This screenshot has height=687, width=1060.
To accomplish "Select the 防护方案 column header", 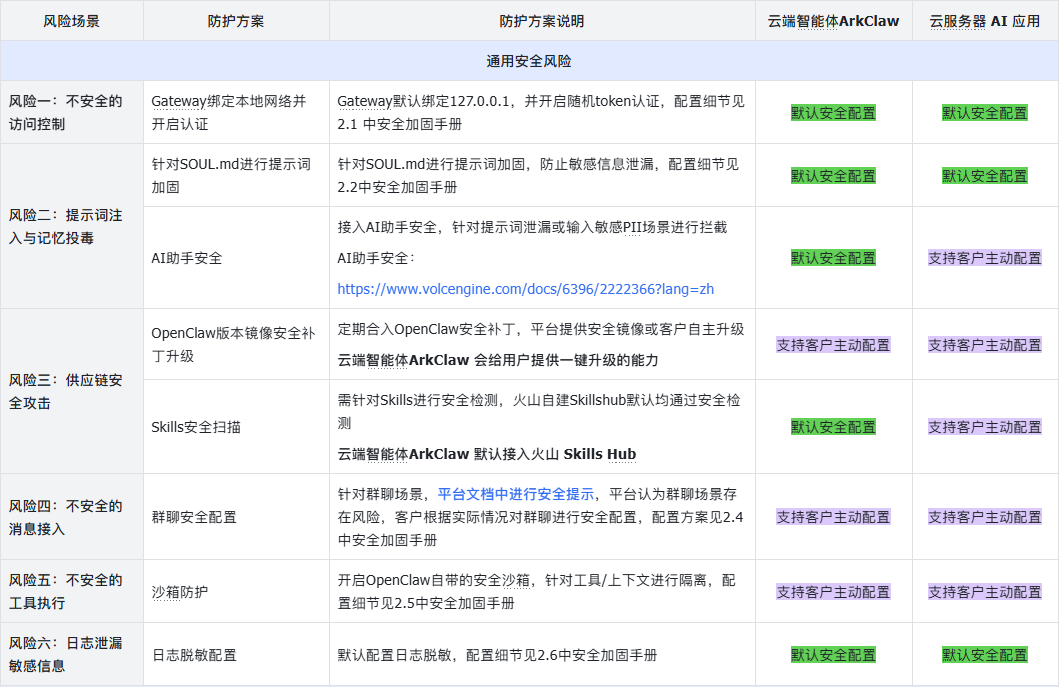I will 236,21.
